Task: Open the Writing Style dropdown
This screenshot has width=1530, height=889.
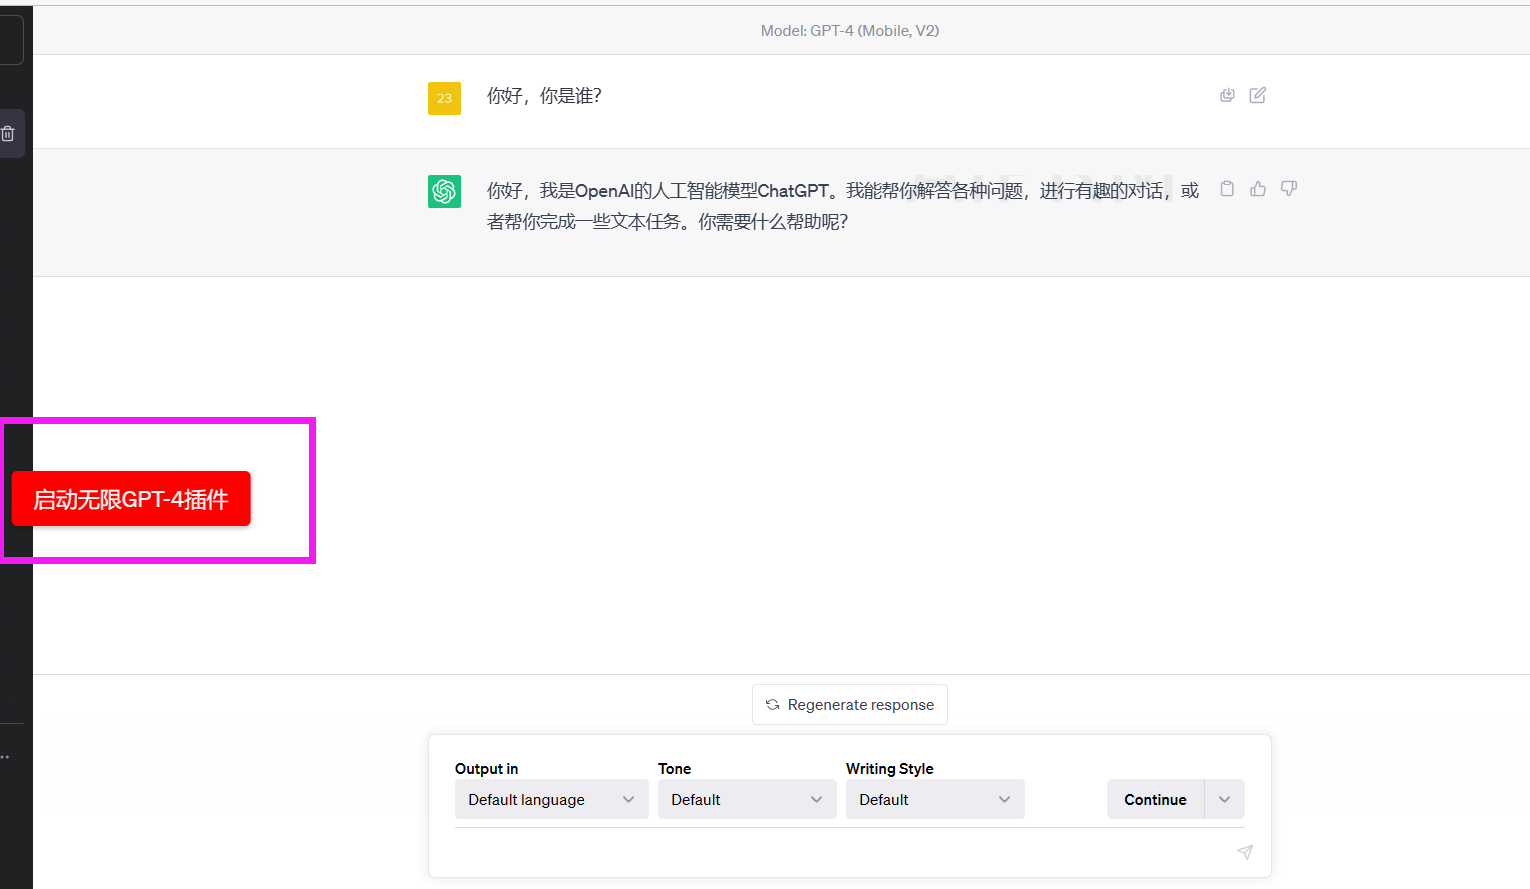Action: click(x=935, y=799)
